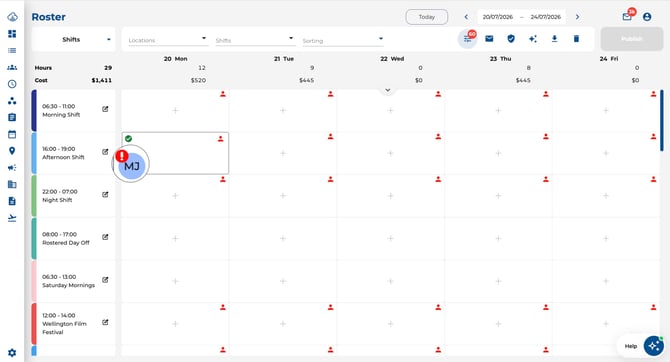Edit the Saturday Mornings row icon
The height and width of the screenshot is (362, 670).
coord(105,280)
